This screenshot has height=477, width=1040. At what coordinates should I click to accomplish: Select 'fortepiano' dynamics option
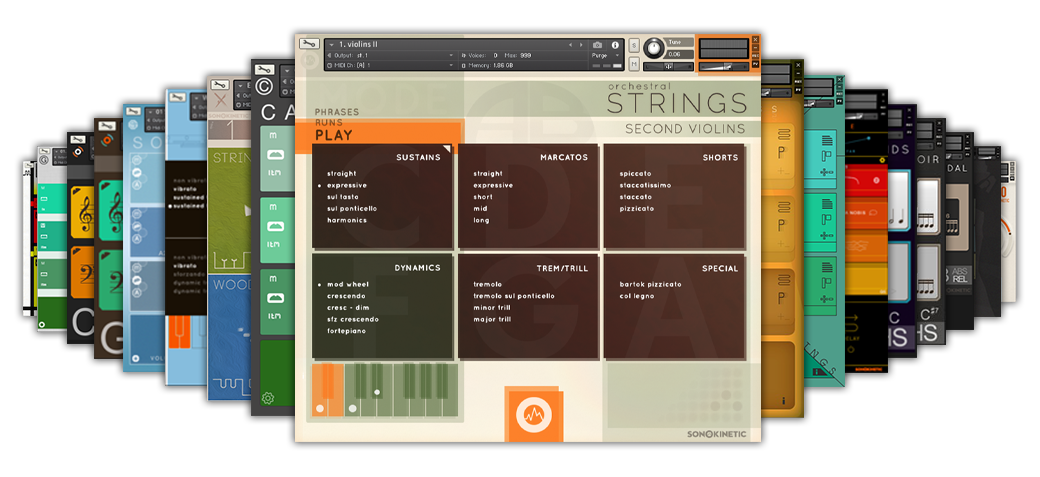point(346,331)
